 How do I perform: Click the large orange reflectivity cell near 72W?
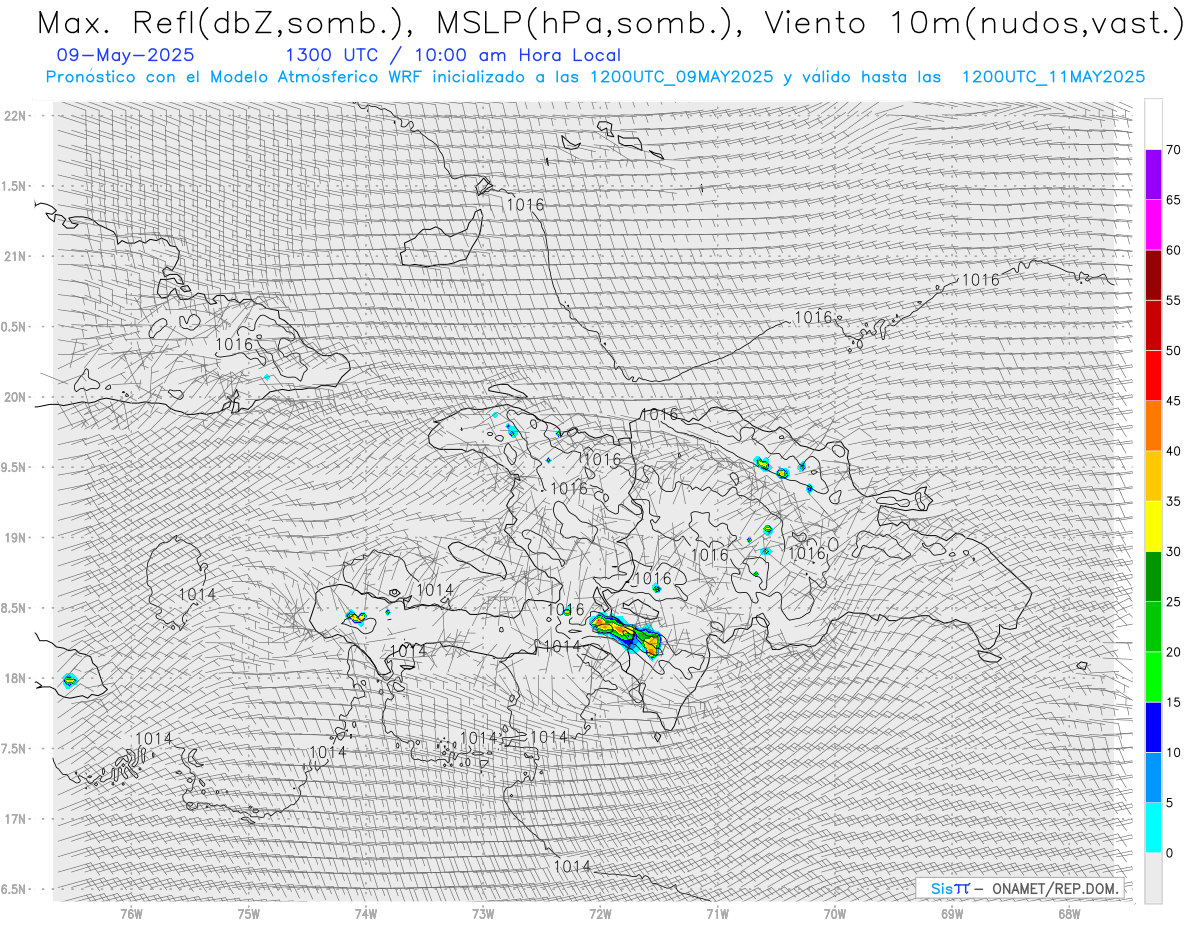627,634
